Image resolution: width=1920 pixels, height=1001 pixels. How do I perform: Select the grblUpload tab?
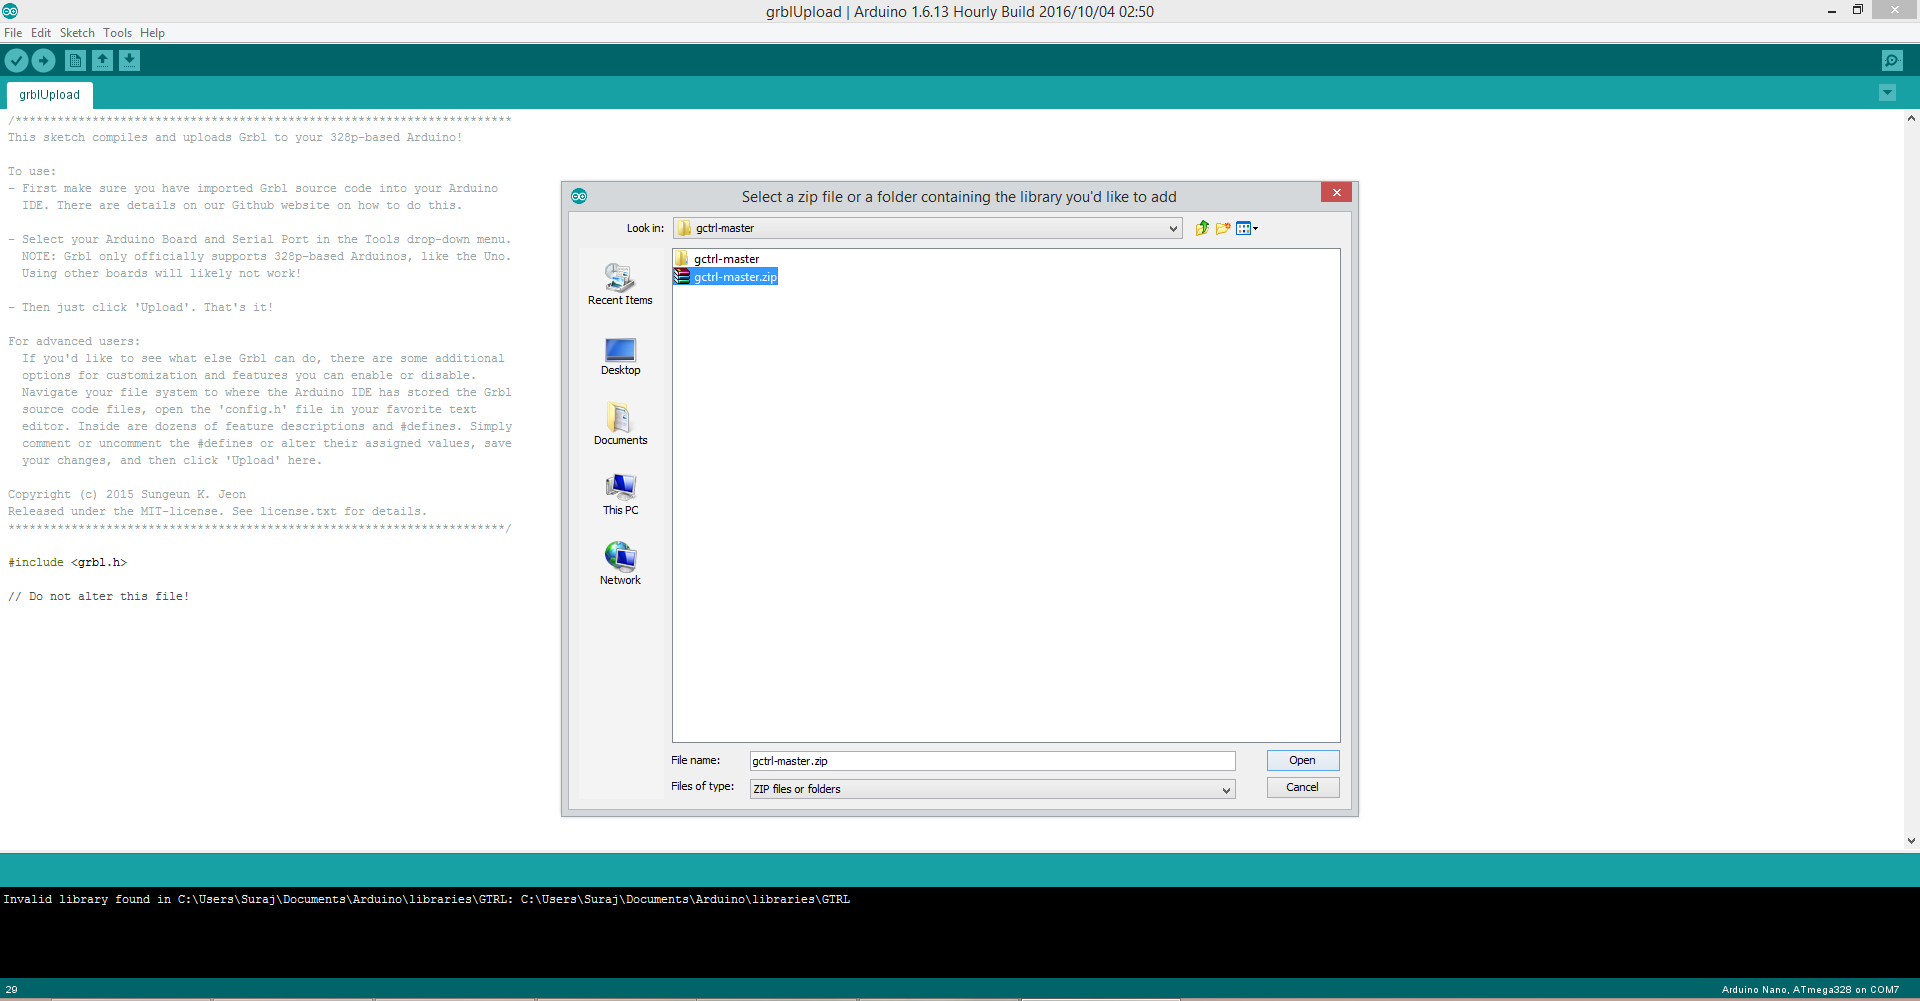[x=50, y=95]
